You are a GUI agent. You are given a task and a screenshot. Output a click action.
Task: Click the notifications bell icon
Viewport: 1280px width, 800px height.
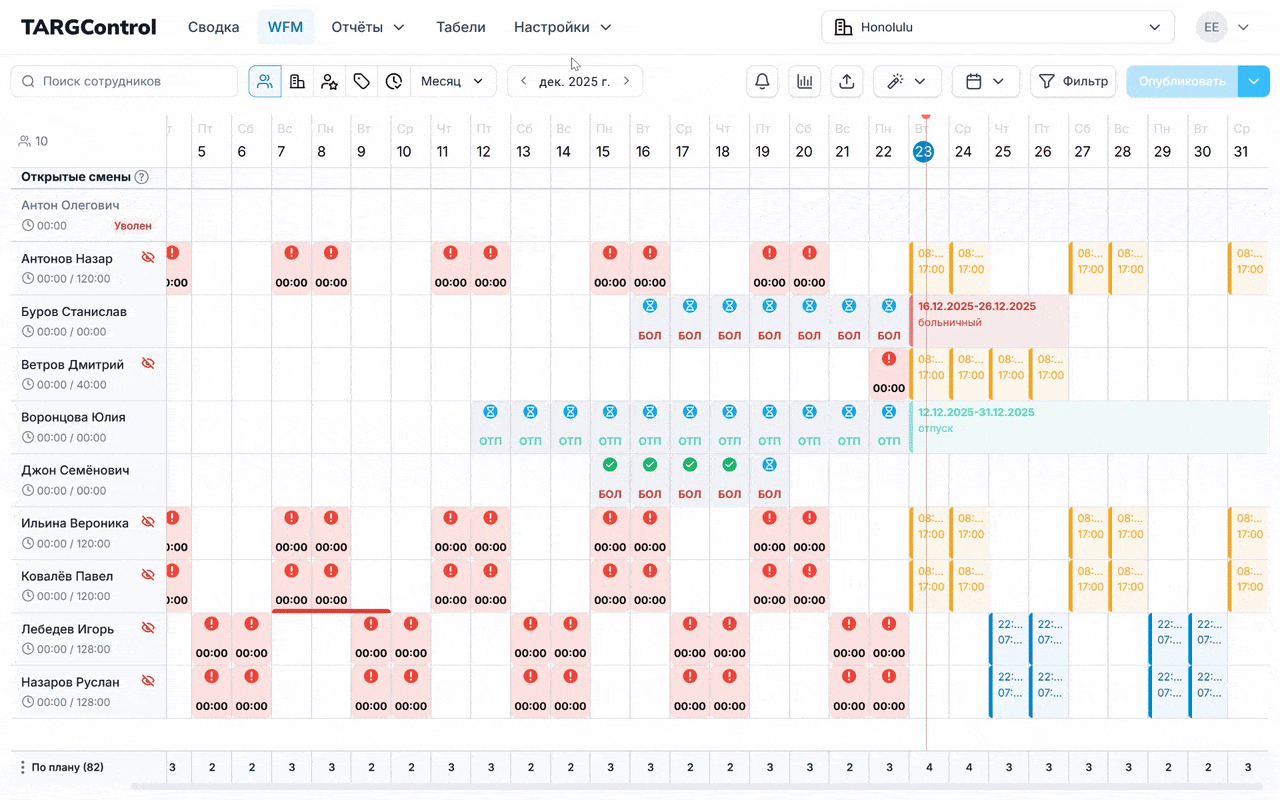point(762,82)
